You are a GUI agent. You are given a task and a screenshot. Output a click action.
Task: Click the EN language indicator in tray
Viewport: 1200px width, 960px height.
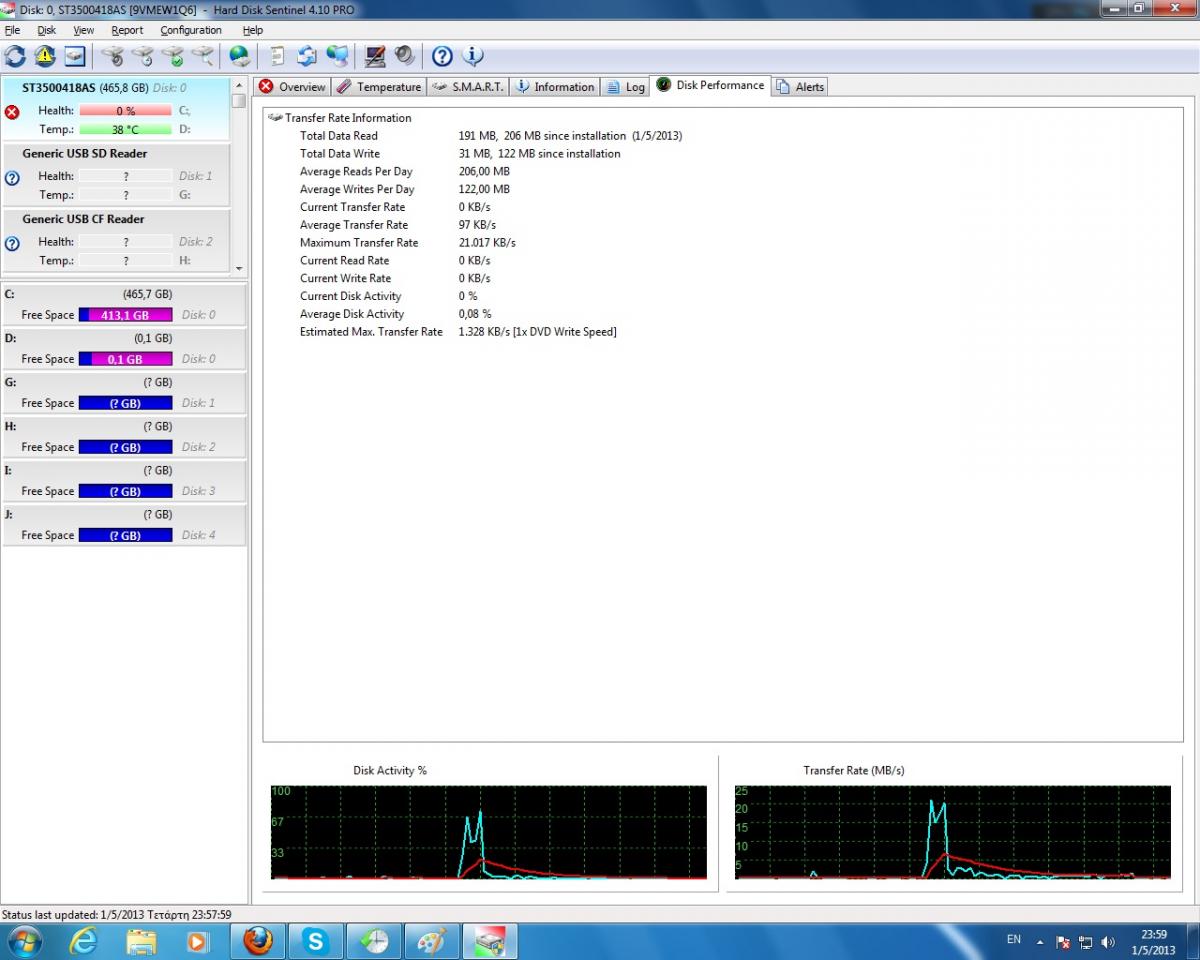click(x=1014, y=940)
